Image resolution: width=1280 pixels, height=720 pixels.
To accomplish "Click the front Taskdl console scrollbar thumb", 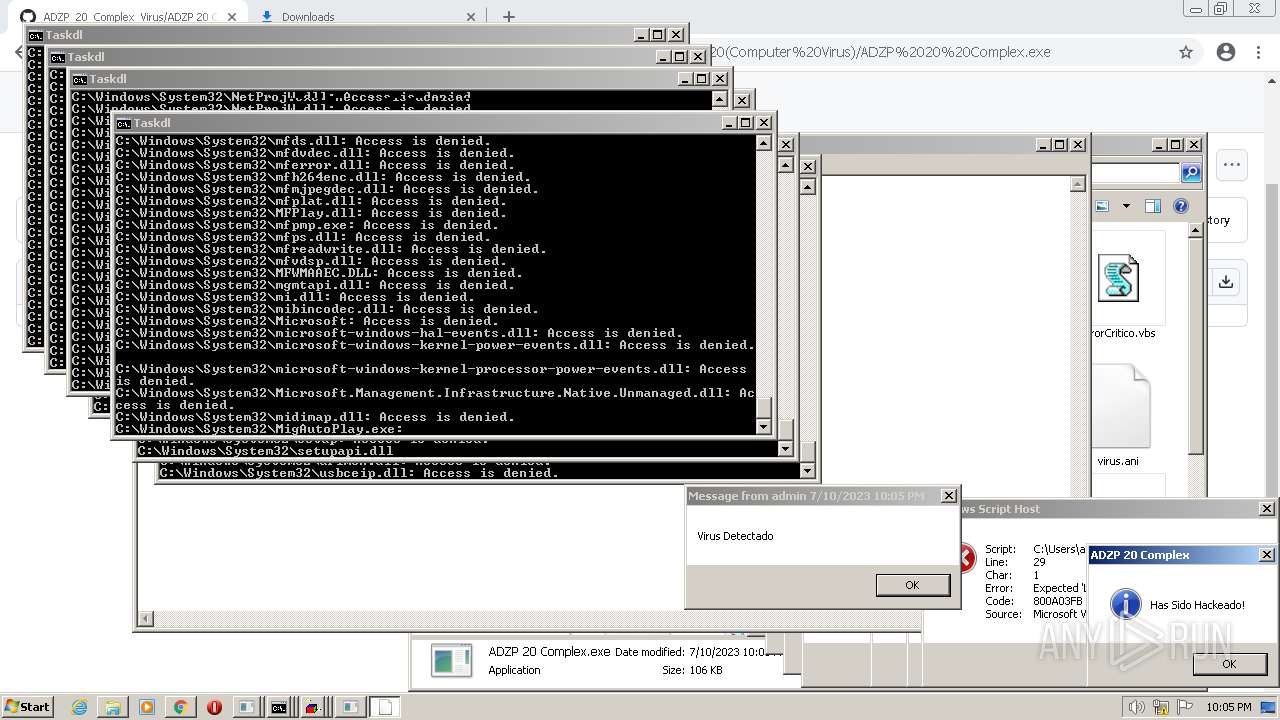I will pos(763,407).
